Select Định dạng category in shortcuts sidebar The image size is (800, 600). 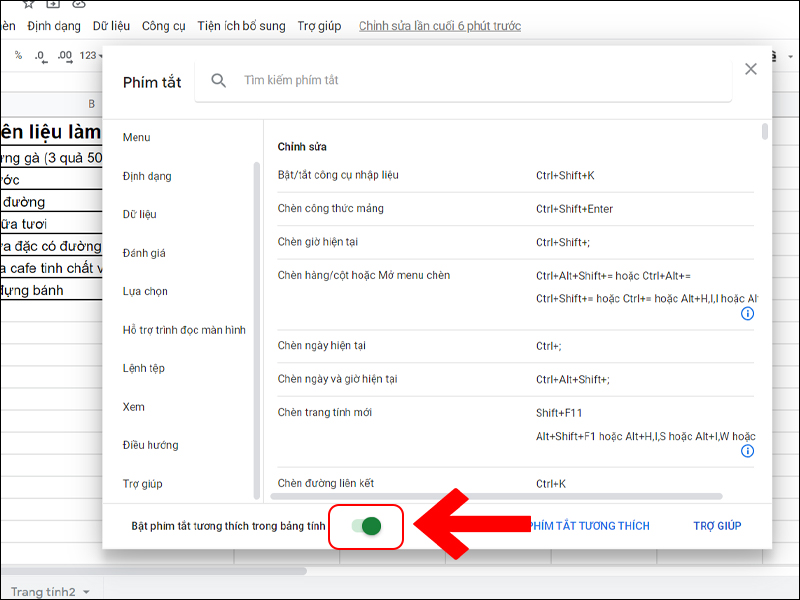point(147,176)
